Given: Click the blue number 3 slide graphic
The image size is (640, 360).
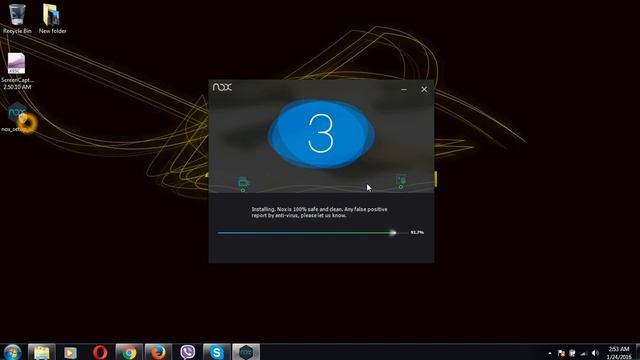Looking at the screenshot, I should 321,134.
